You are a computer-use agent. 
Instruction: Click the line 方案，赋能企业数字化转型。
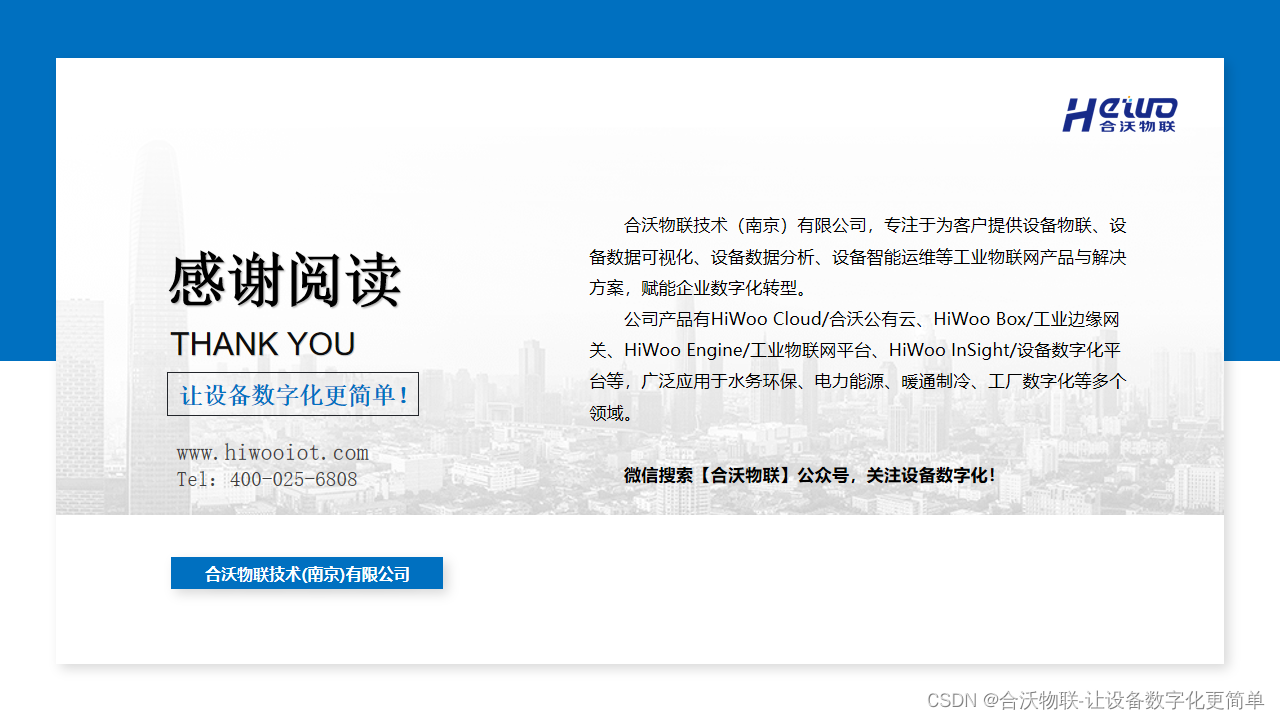[699, 288]
